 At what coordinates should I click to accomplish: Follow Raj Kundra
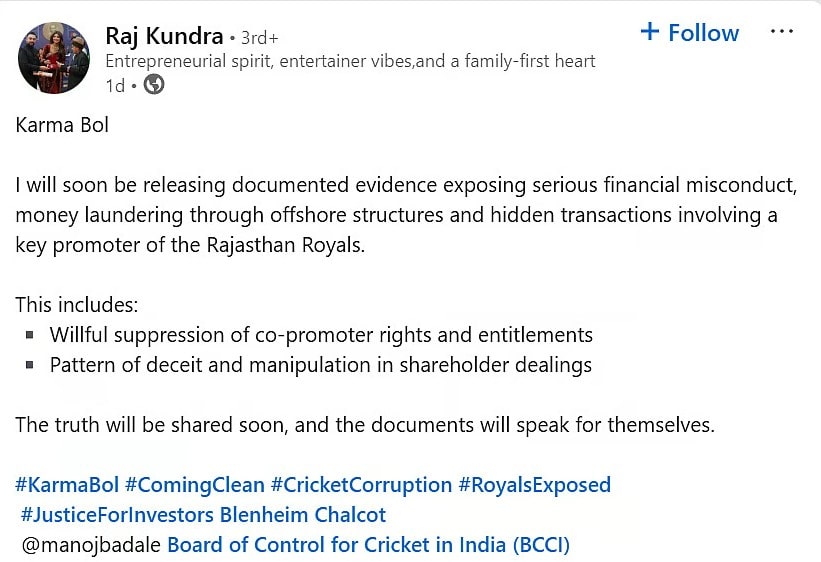point(690,32)
